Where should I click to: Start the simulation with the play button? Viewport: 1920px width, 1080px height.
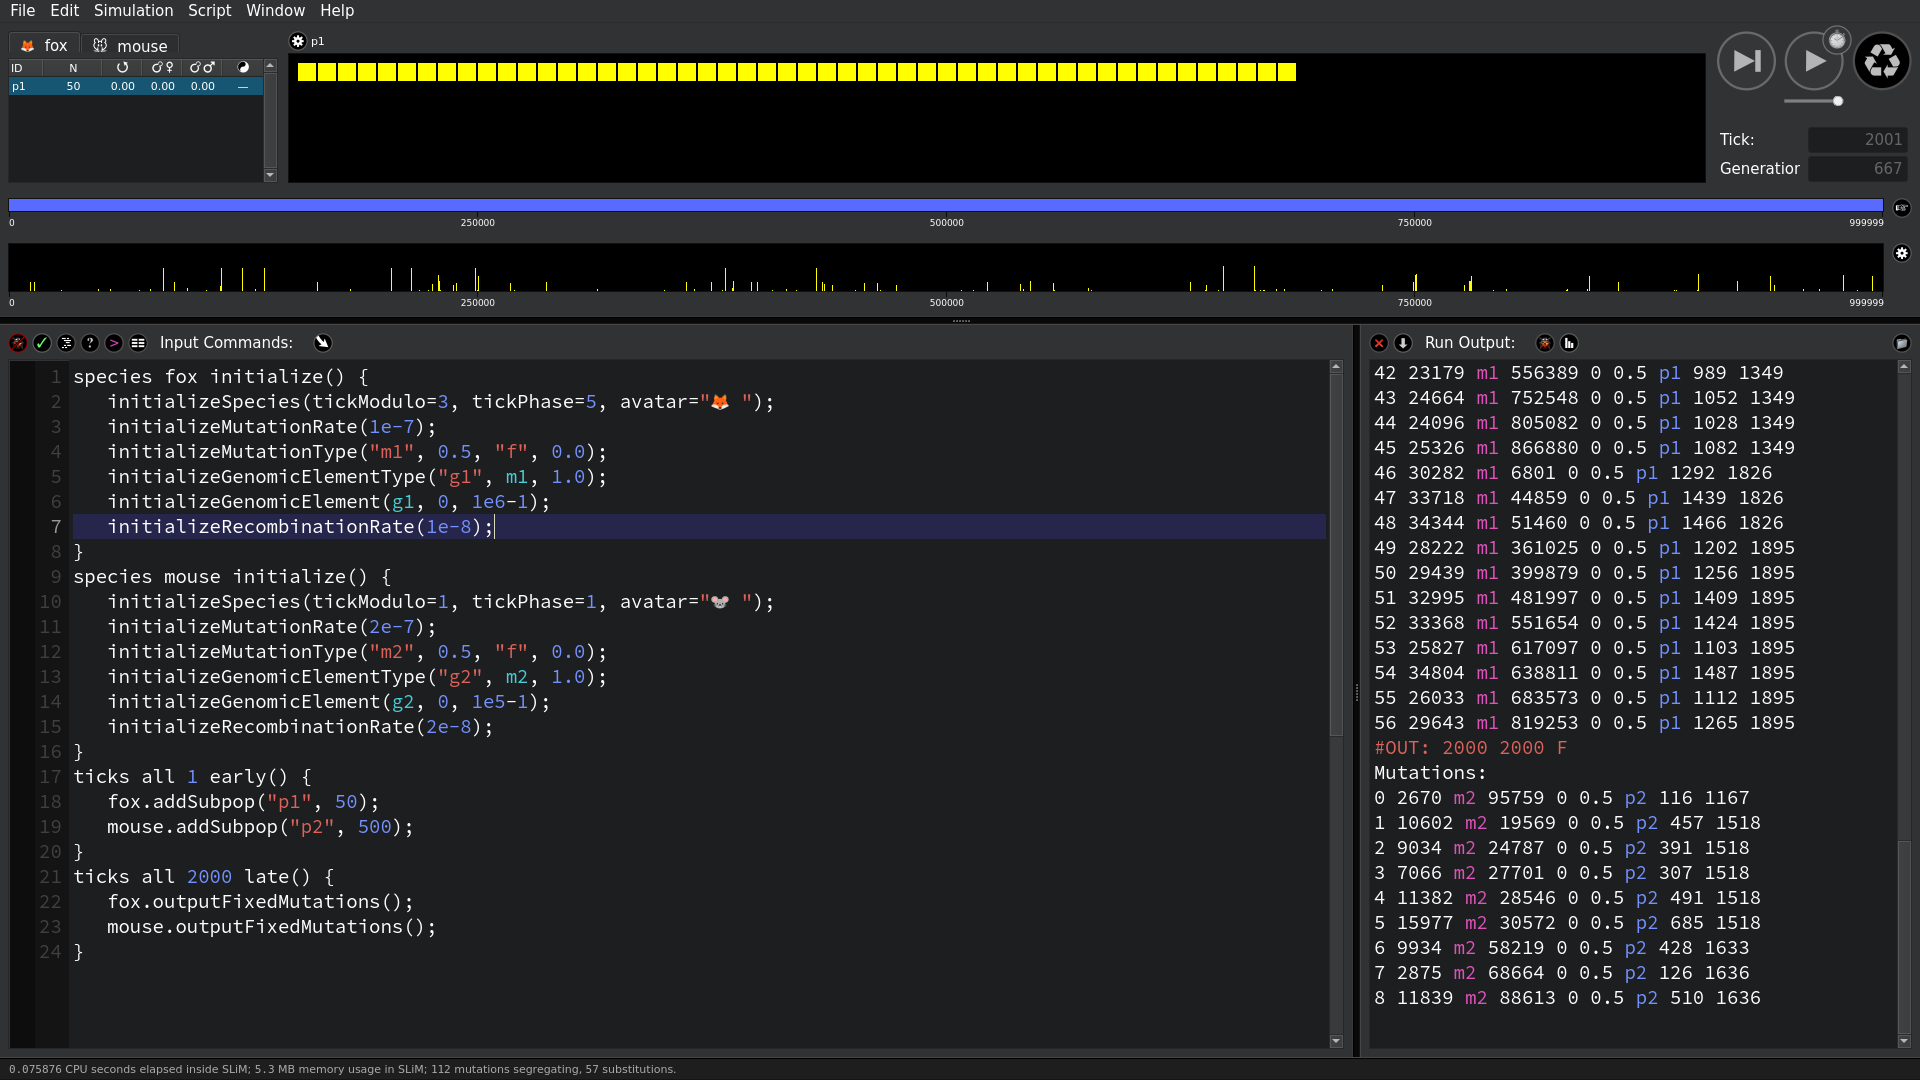1815,60
